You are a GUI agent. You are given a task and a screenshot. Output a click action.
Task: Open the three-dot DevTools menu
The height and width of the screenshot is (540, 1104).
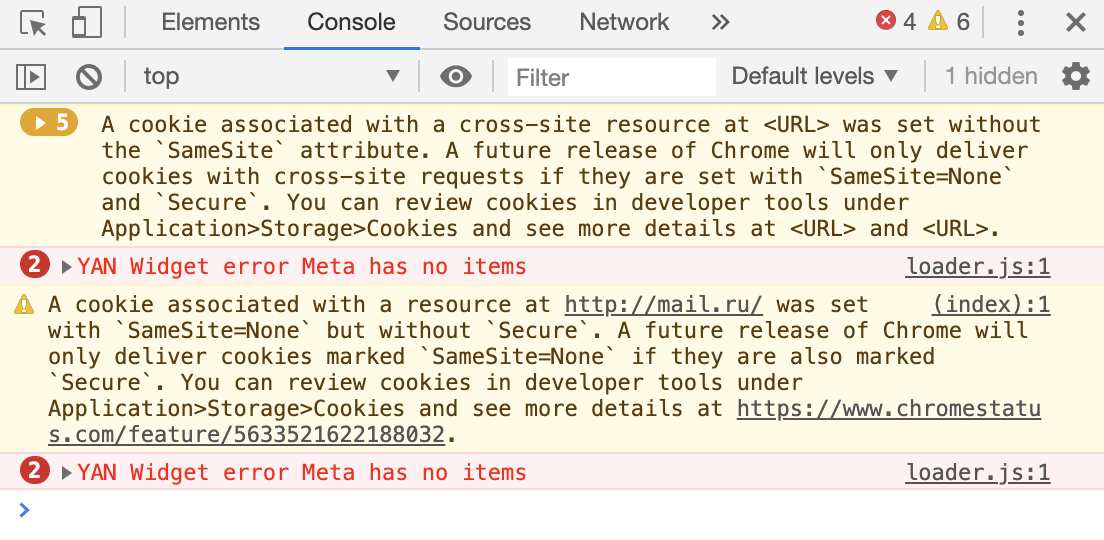point(1020,23)
